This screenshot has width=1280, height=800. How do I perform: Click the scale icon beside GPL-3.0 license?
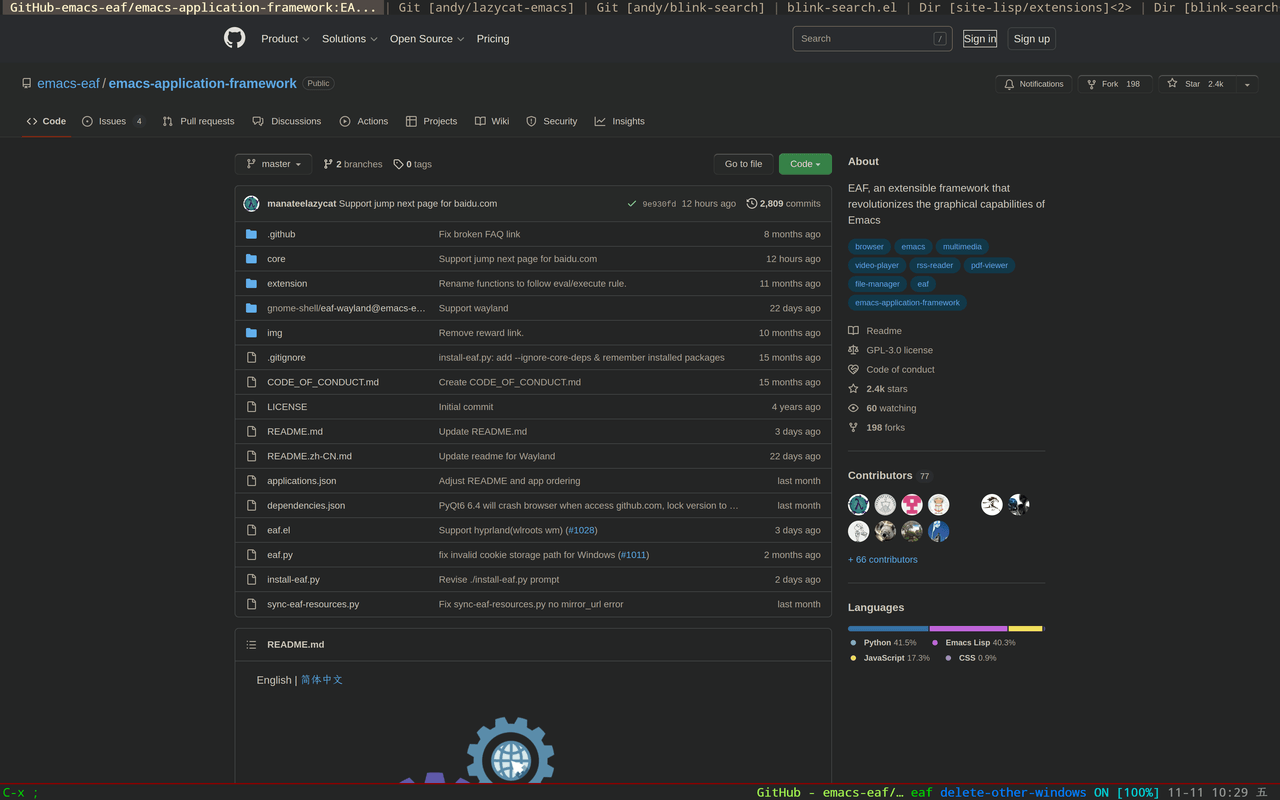click(853, 350)
